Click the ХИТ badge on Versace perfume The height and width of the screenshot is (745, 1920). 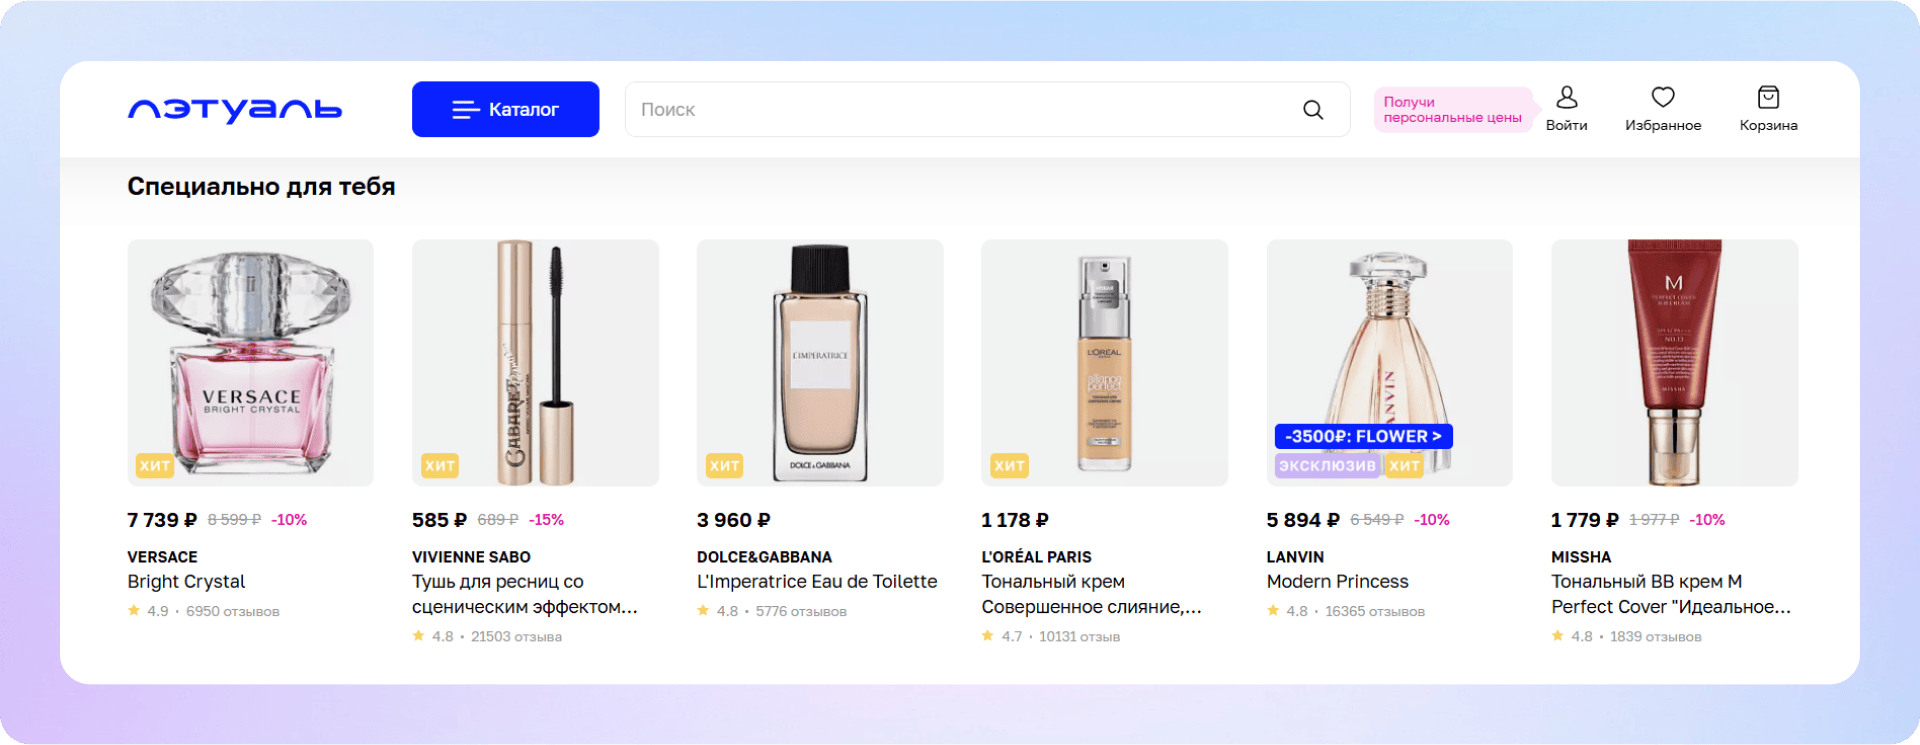(x=154, y=465)
